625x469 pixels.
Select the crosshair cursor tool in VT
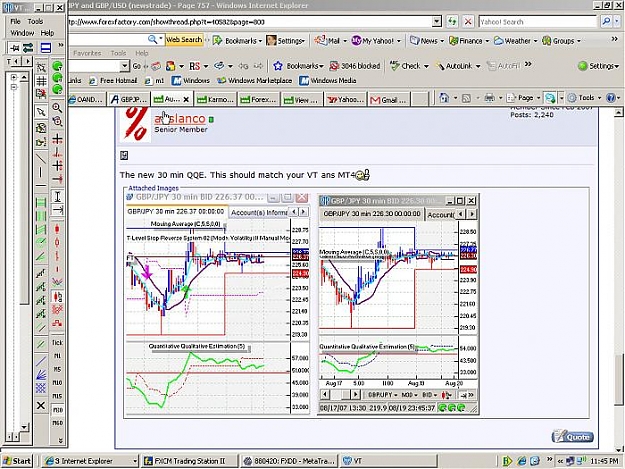tap(57, 139)
